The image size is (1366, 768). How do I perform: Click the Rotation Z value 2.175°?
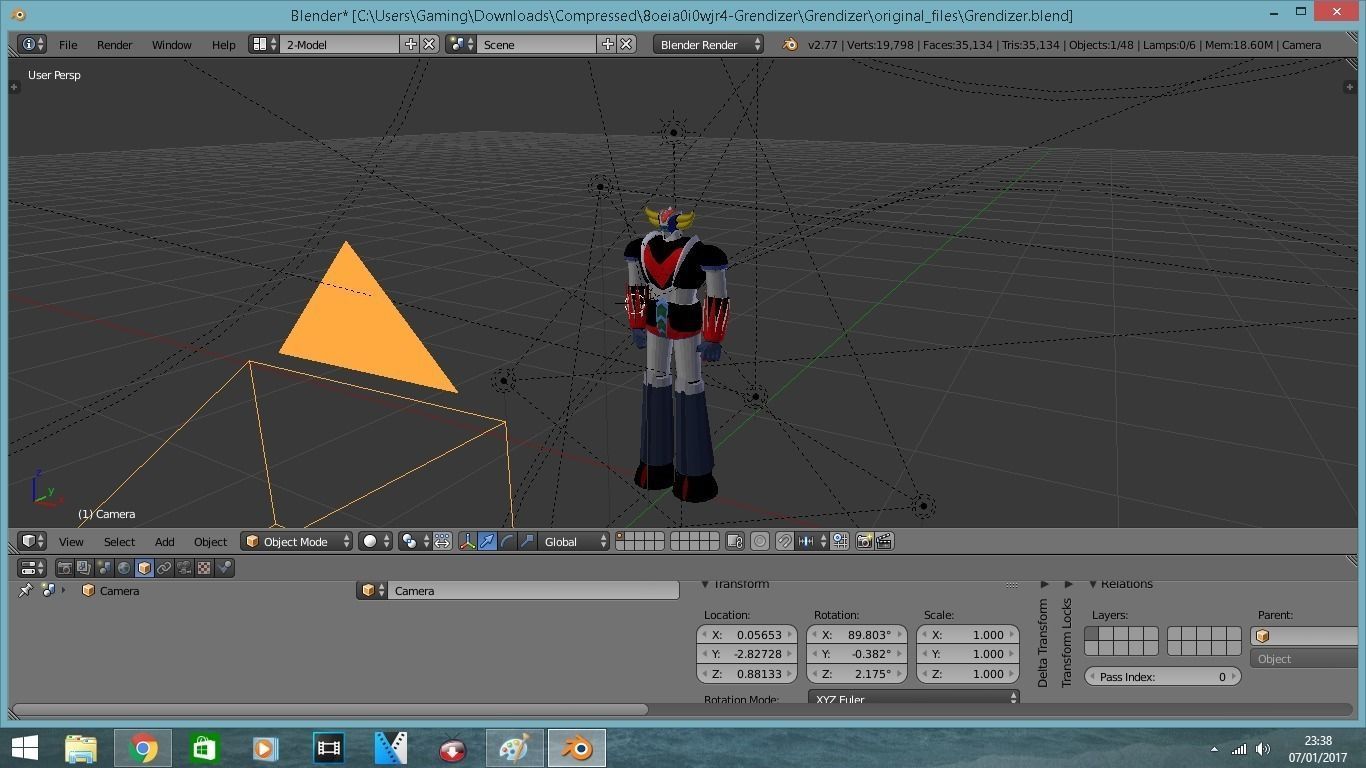pyautogui.click(x=857, y=674)
